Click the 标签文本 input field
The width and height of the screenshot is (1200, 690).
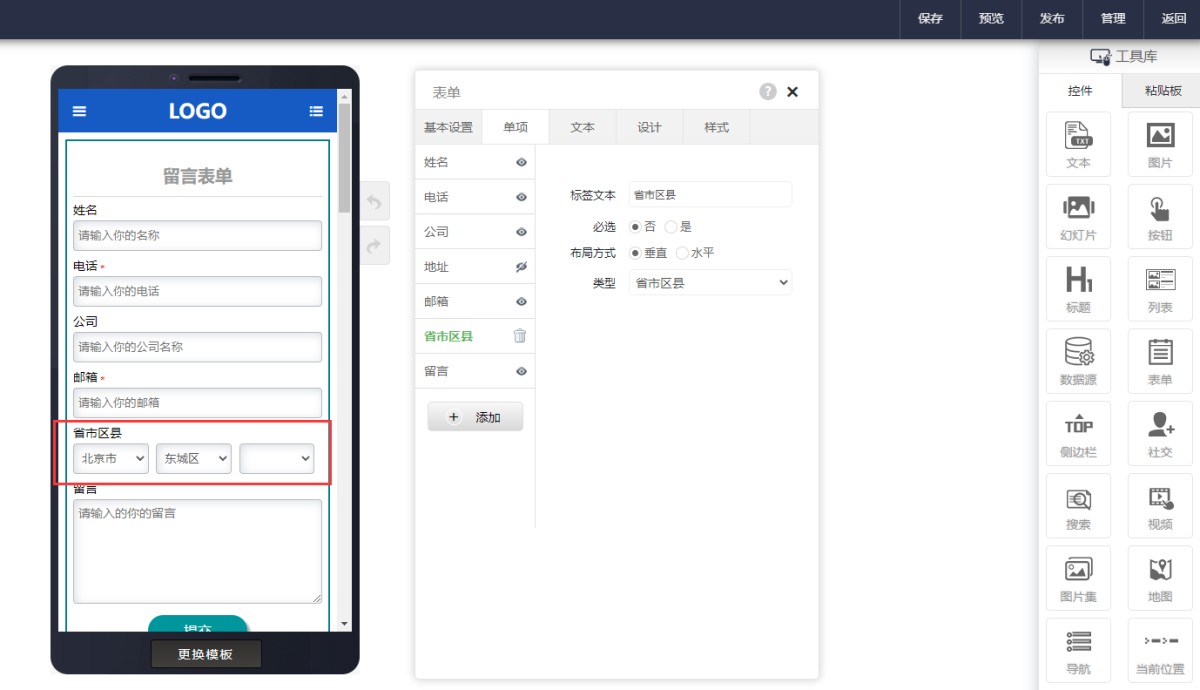(x=710, y=195)
